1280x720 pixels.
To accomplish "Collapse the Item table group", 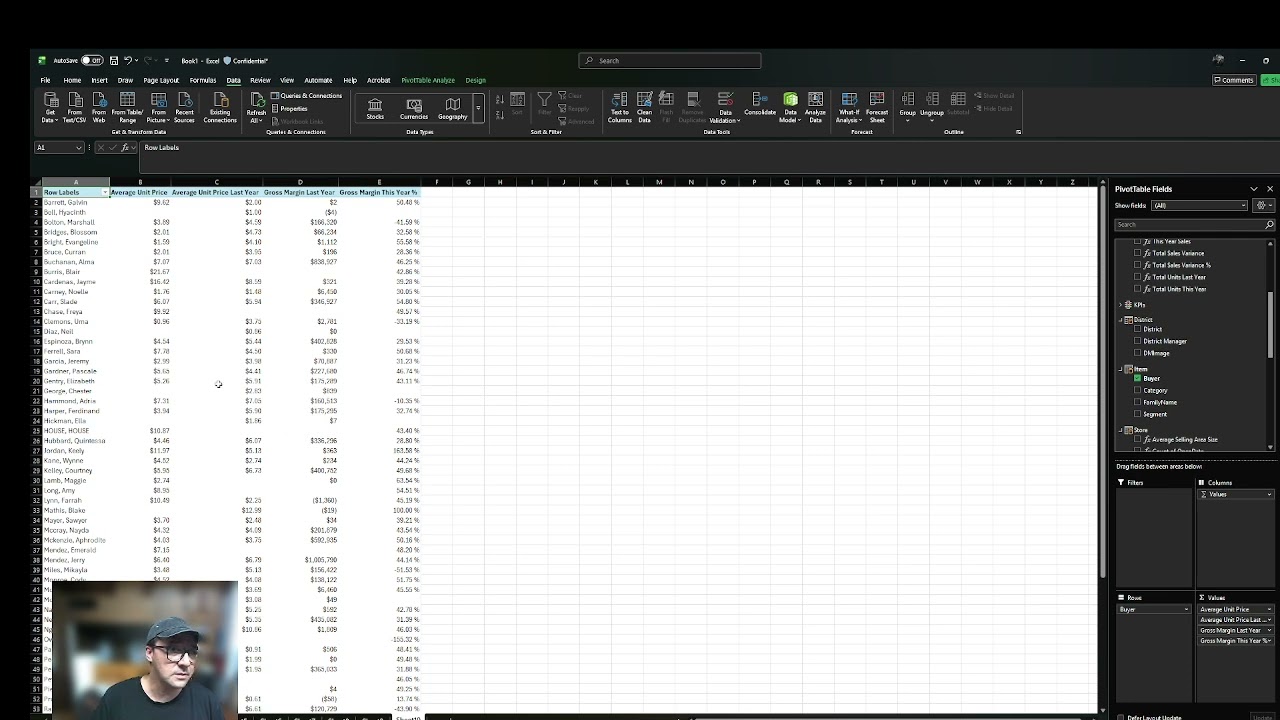I will (1120, 369).
